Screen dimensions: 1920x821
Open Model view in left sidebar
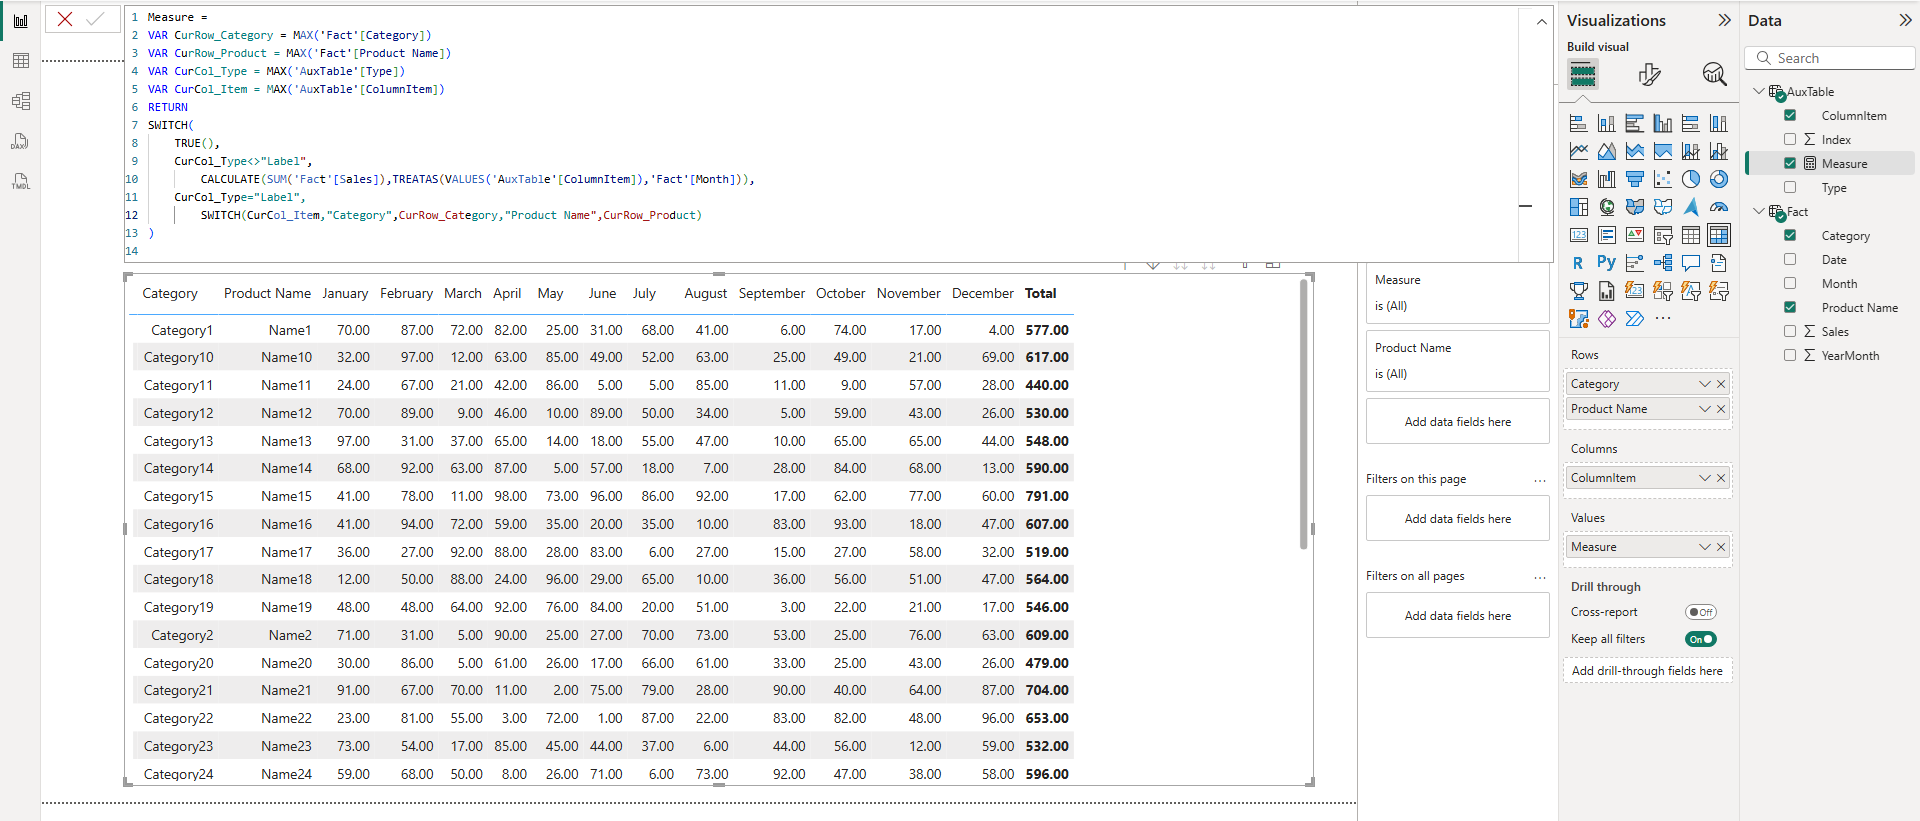coord(20,101)
